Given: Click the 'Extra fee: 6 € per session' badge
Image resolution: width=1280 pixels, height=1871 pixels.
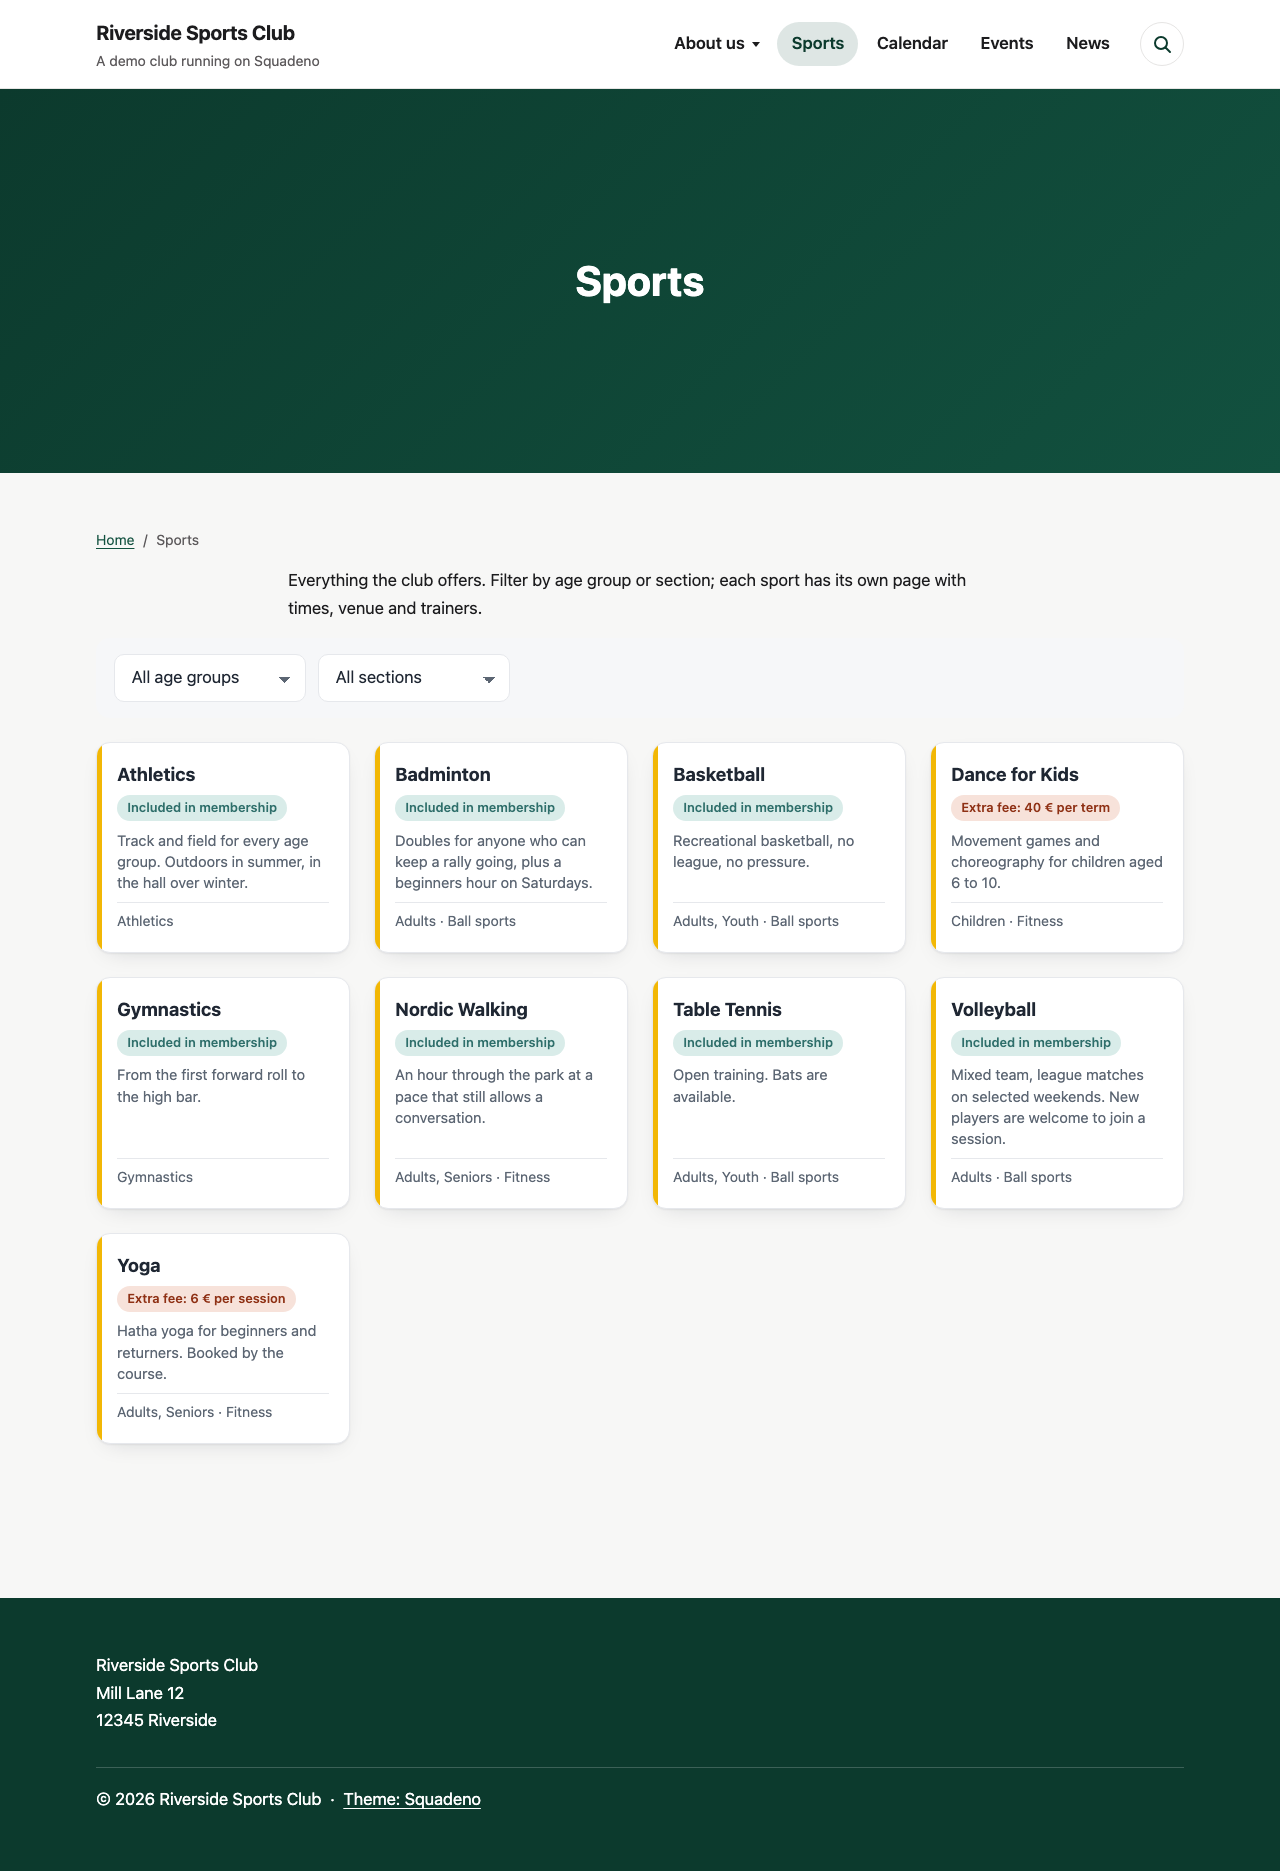Looking at the screenshot, I should tap(206, 1299).
